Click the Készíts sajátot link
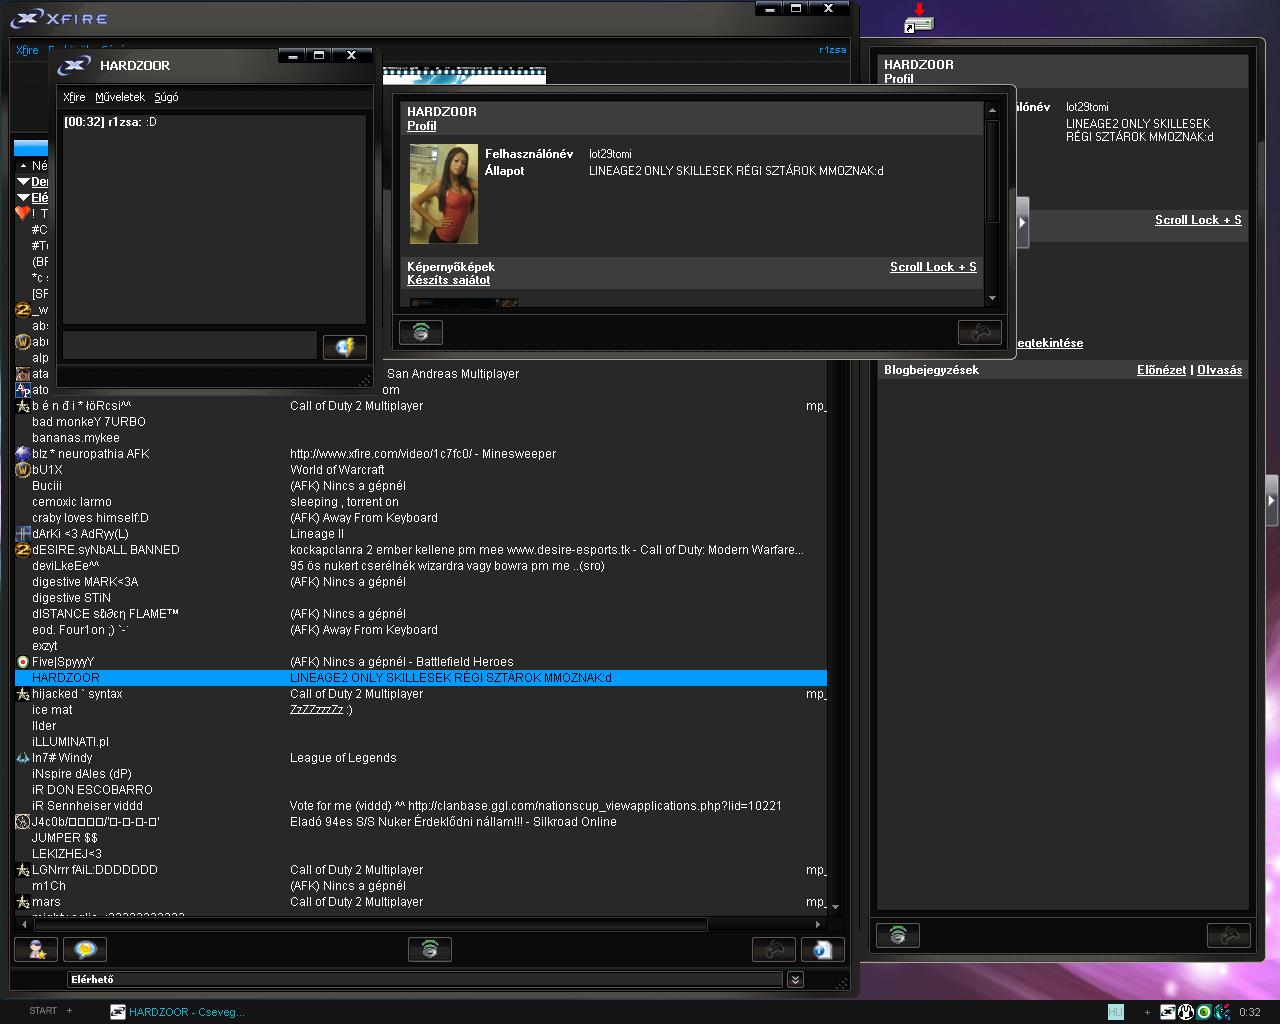Screen dimensions: 1280x1024 [448, 280]
